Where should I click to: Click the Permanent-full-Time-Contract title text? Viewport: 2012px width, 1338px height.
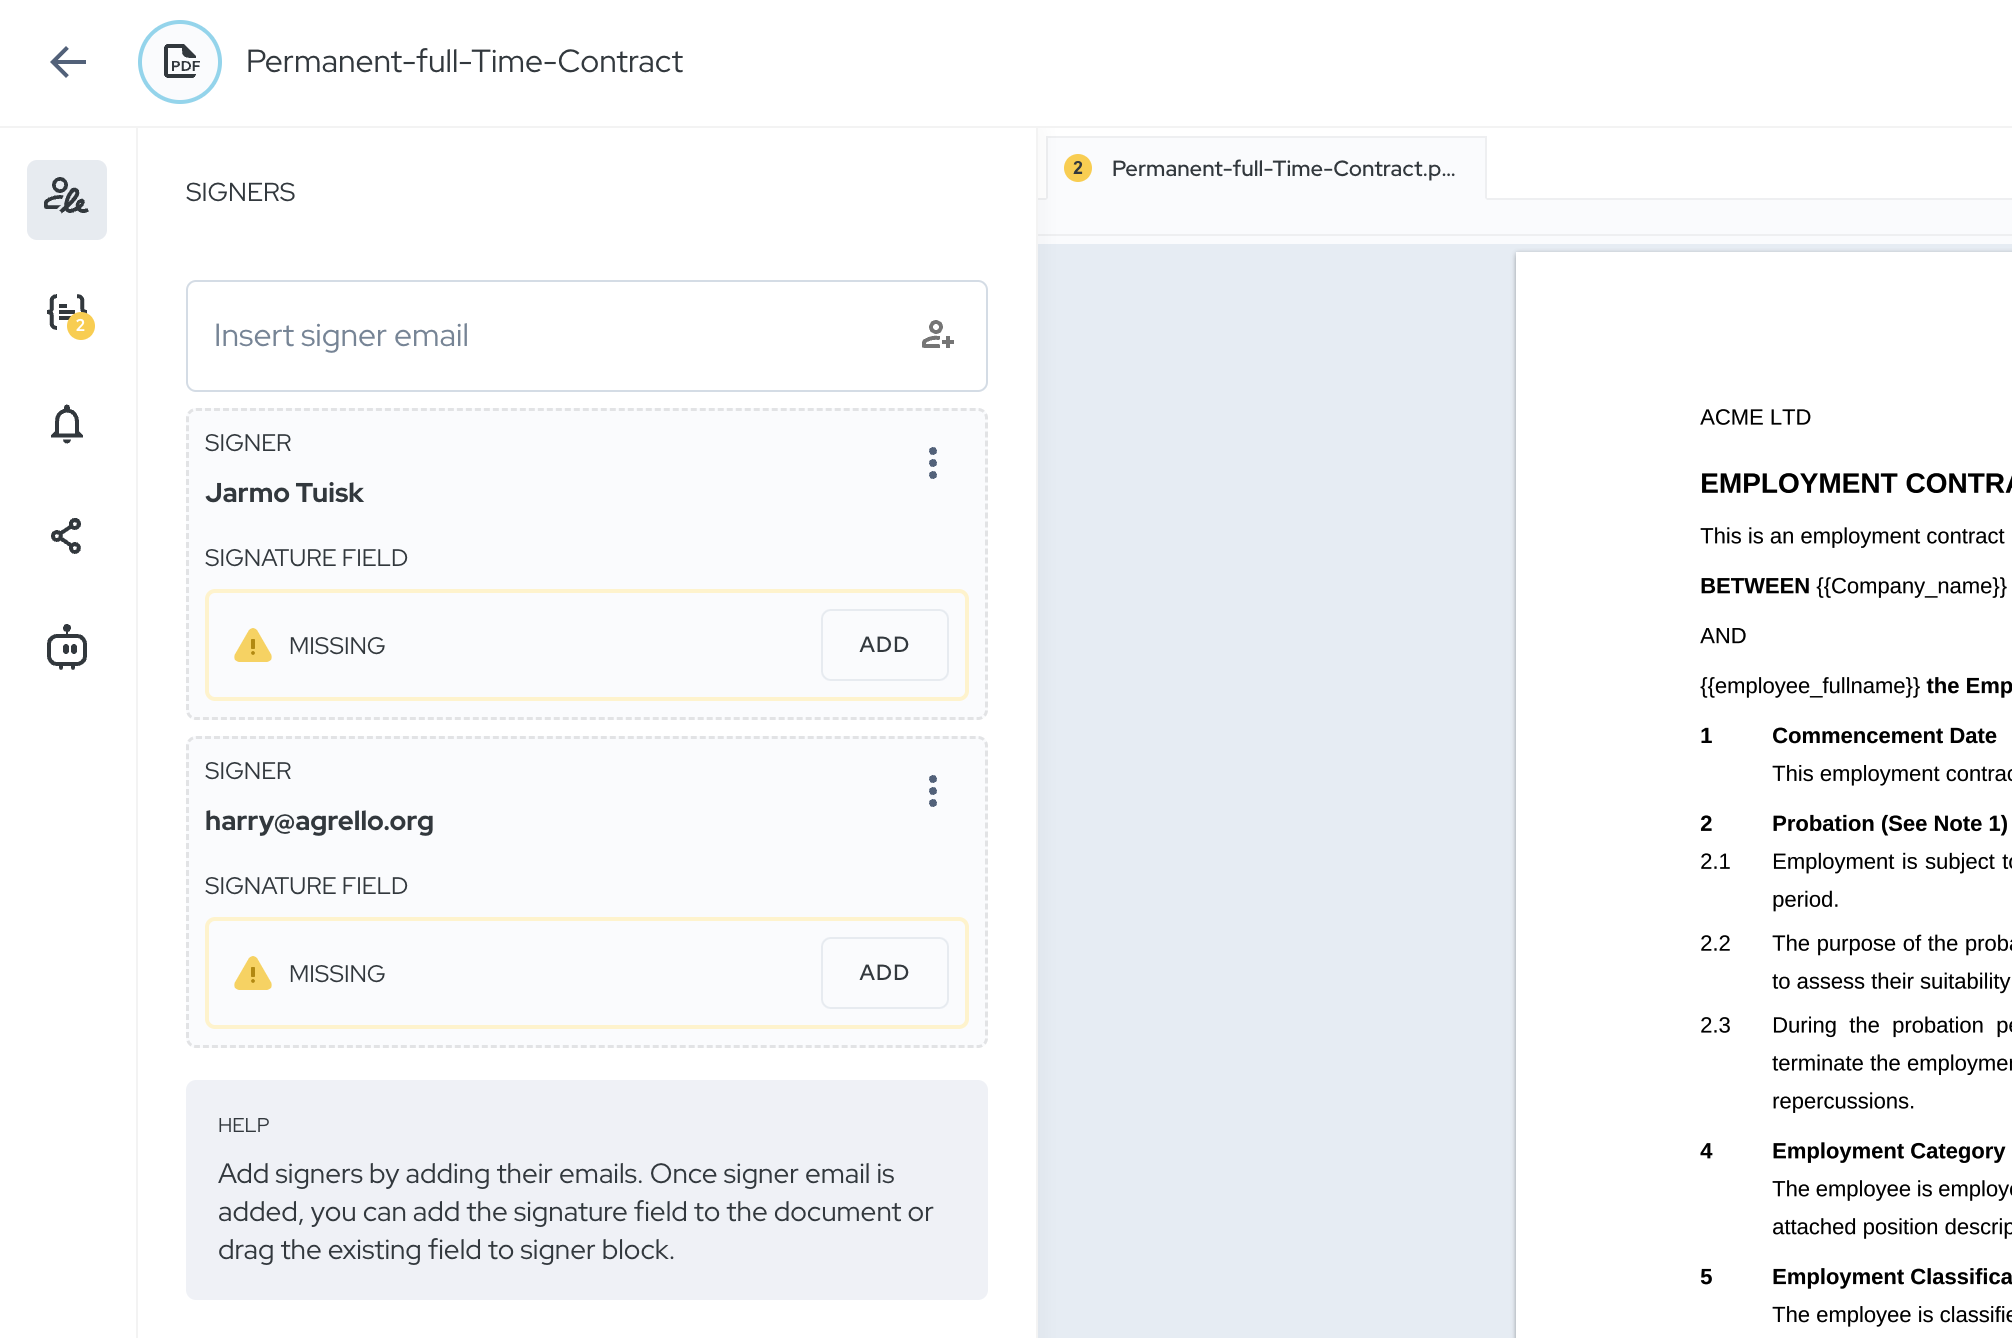pos(464,62)
